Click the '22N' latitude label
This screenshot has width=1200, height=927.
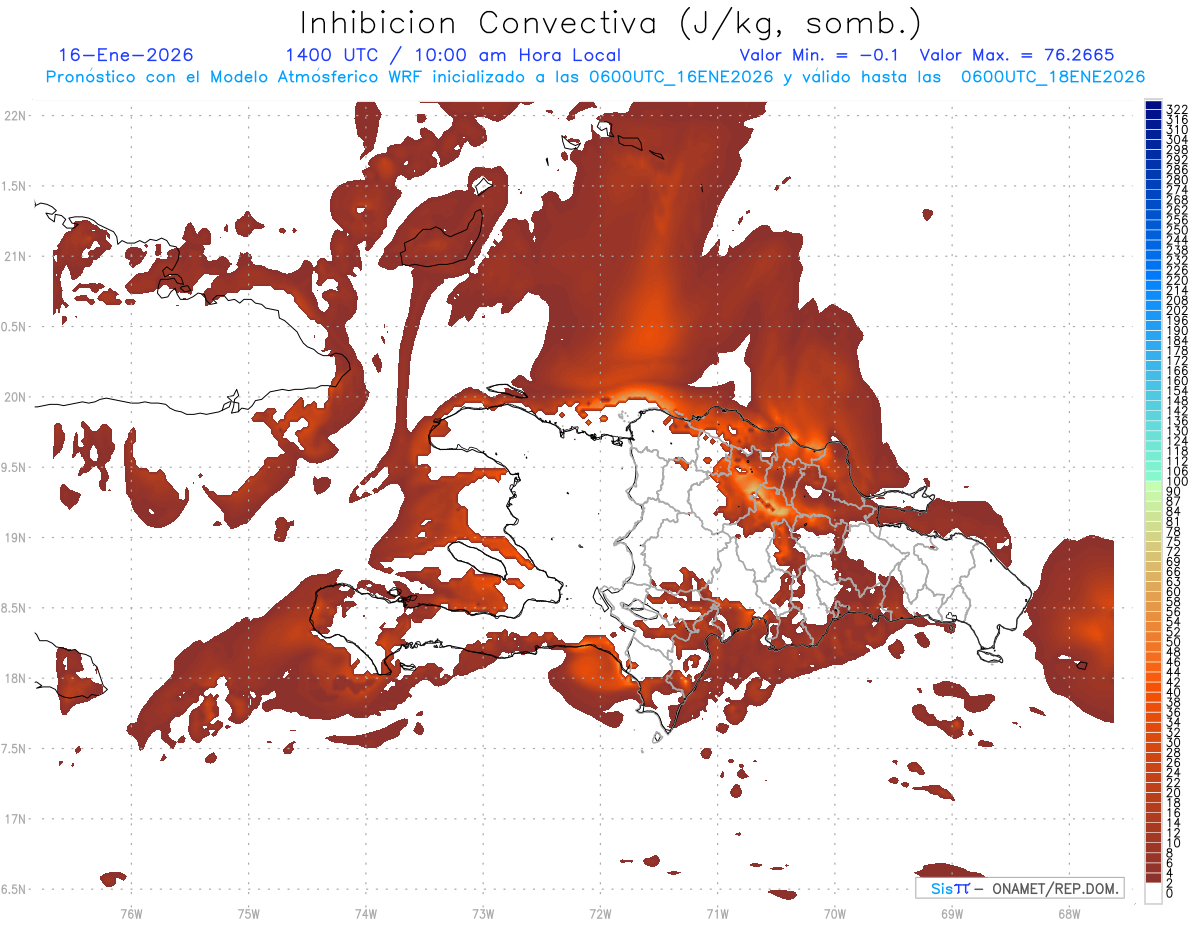15,115
